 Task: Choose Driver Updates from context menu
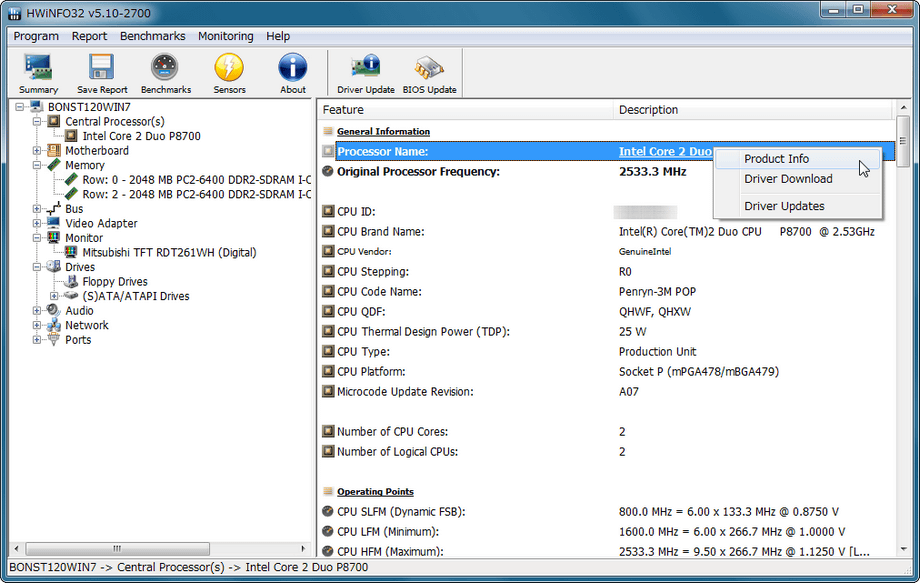click(x=797, y=206)
